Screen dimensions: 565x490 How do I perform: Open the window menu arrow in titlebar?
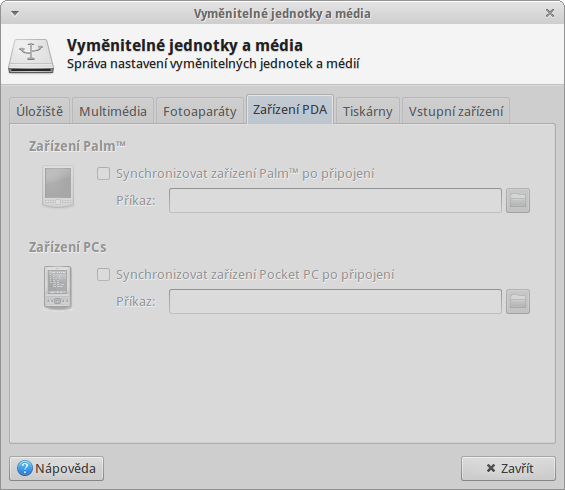(15, 13)
